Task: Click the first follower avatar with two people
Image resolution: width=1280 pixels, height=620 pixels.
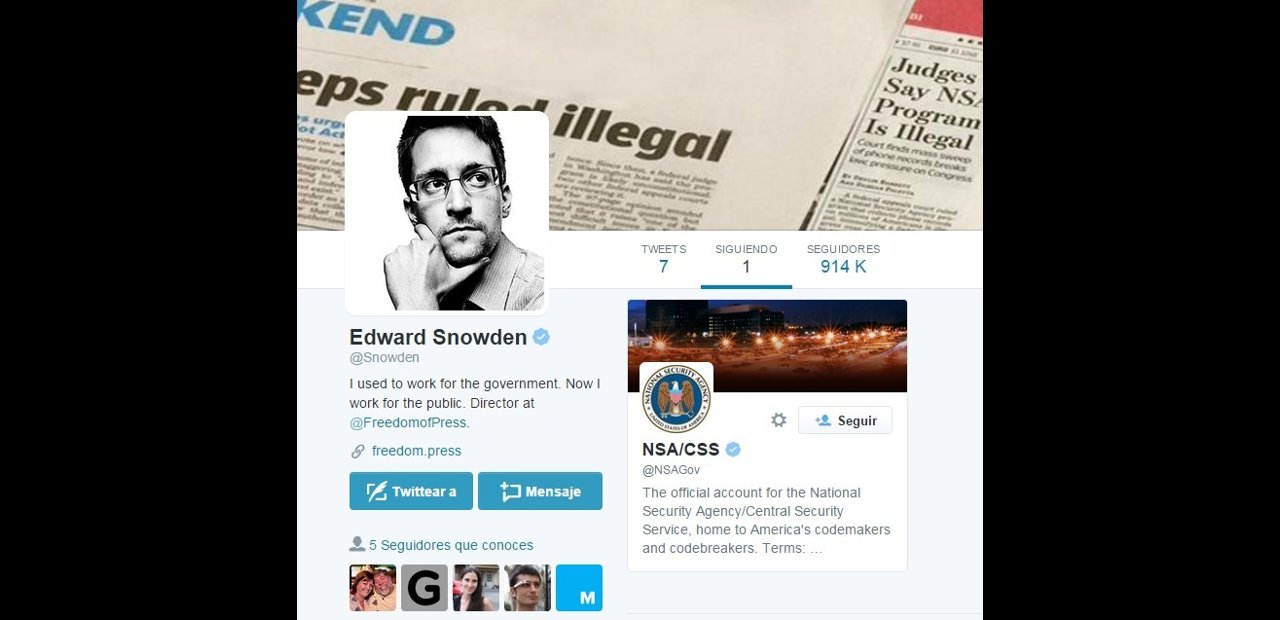Action: tap(373, 588)
